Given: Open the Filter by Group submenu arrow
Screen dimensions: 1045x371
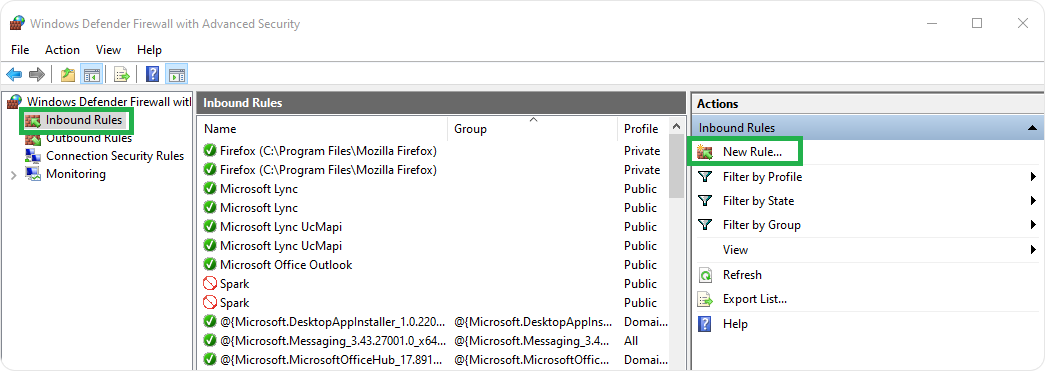Looking at the screenshot, I should click(1032, 225).
